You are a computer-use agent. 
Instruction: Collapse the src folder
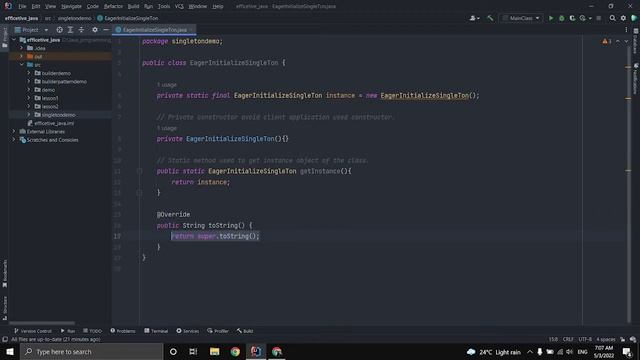point(22,64)
